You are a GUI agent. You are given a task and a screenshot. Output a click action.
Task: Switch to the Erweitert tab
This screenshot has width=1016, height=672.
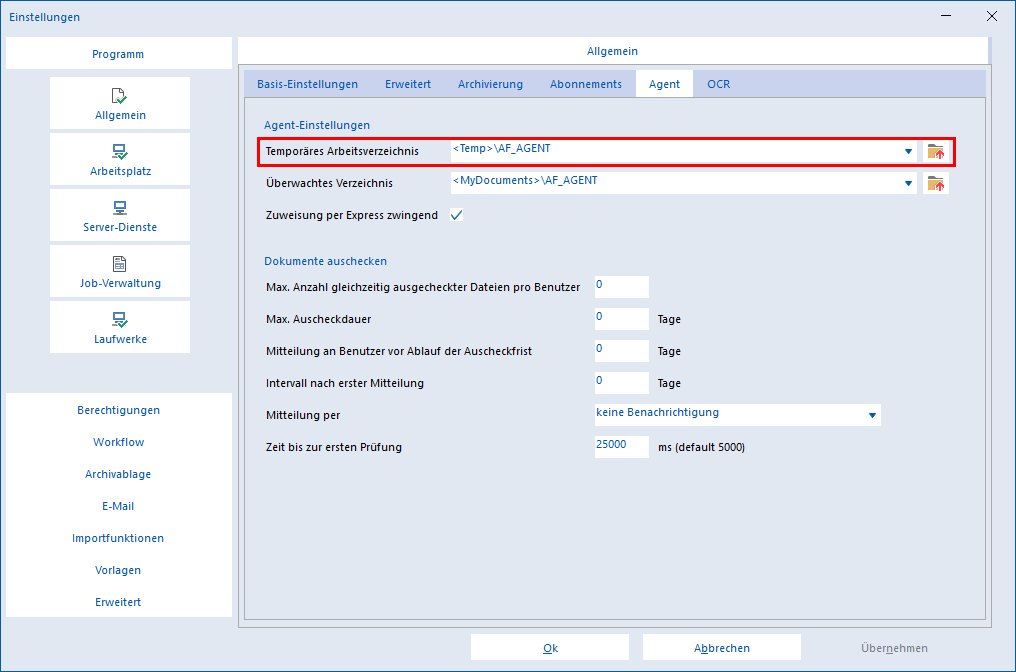(x=408, y=84)
